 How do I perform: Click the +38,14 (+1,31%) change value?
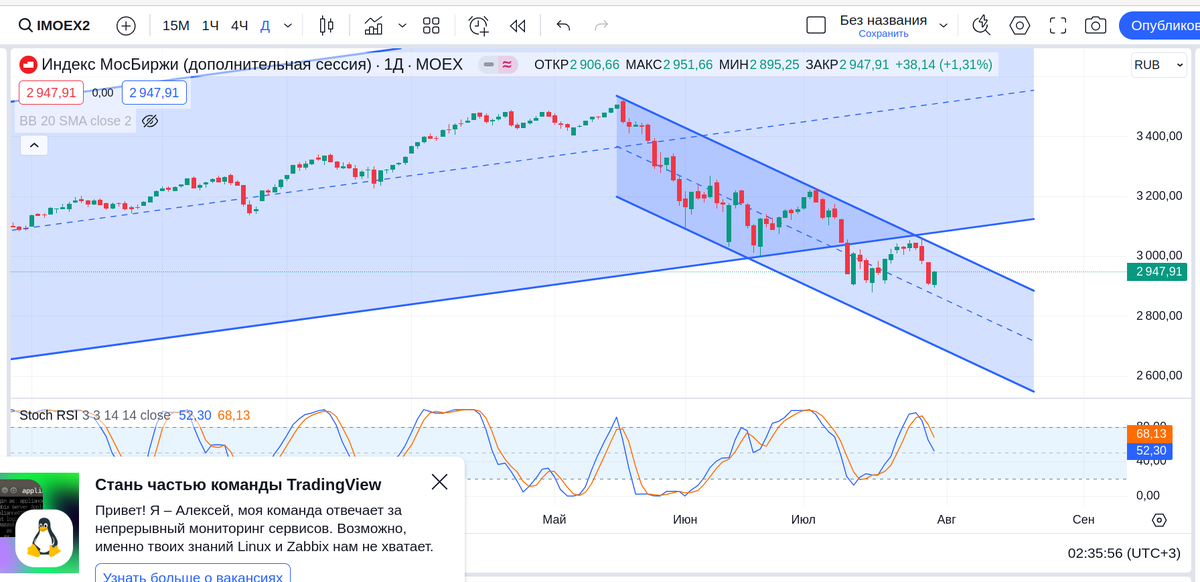coord(943,65)
